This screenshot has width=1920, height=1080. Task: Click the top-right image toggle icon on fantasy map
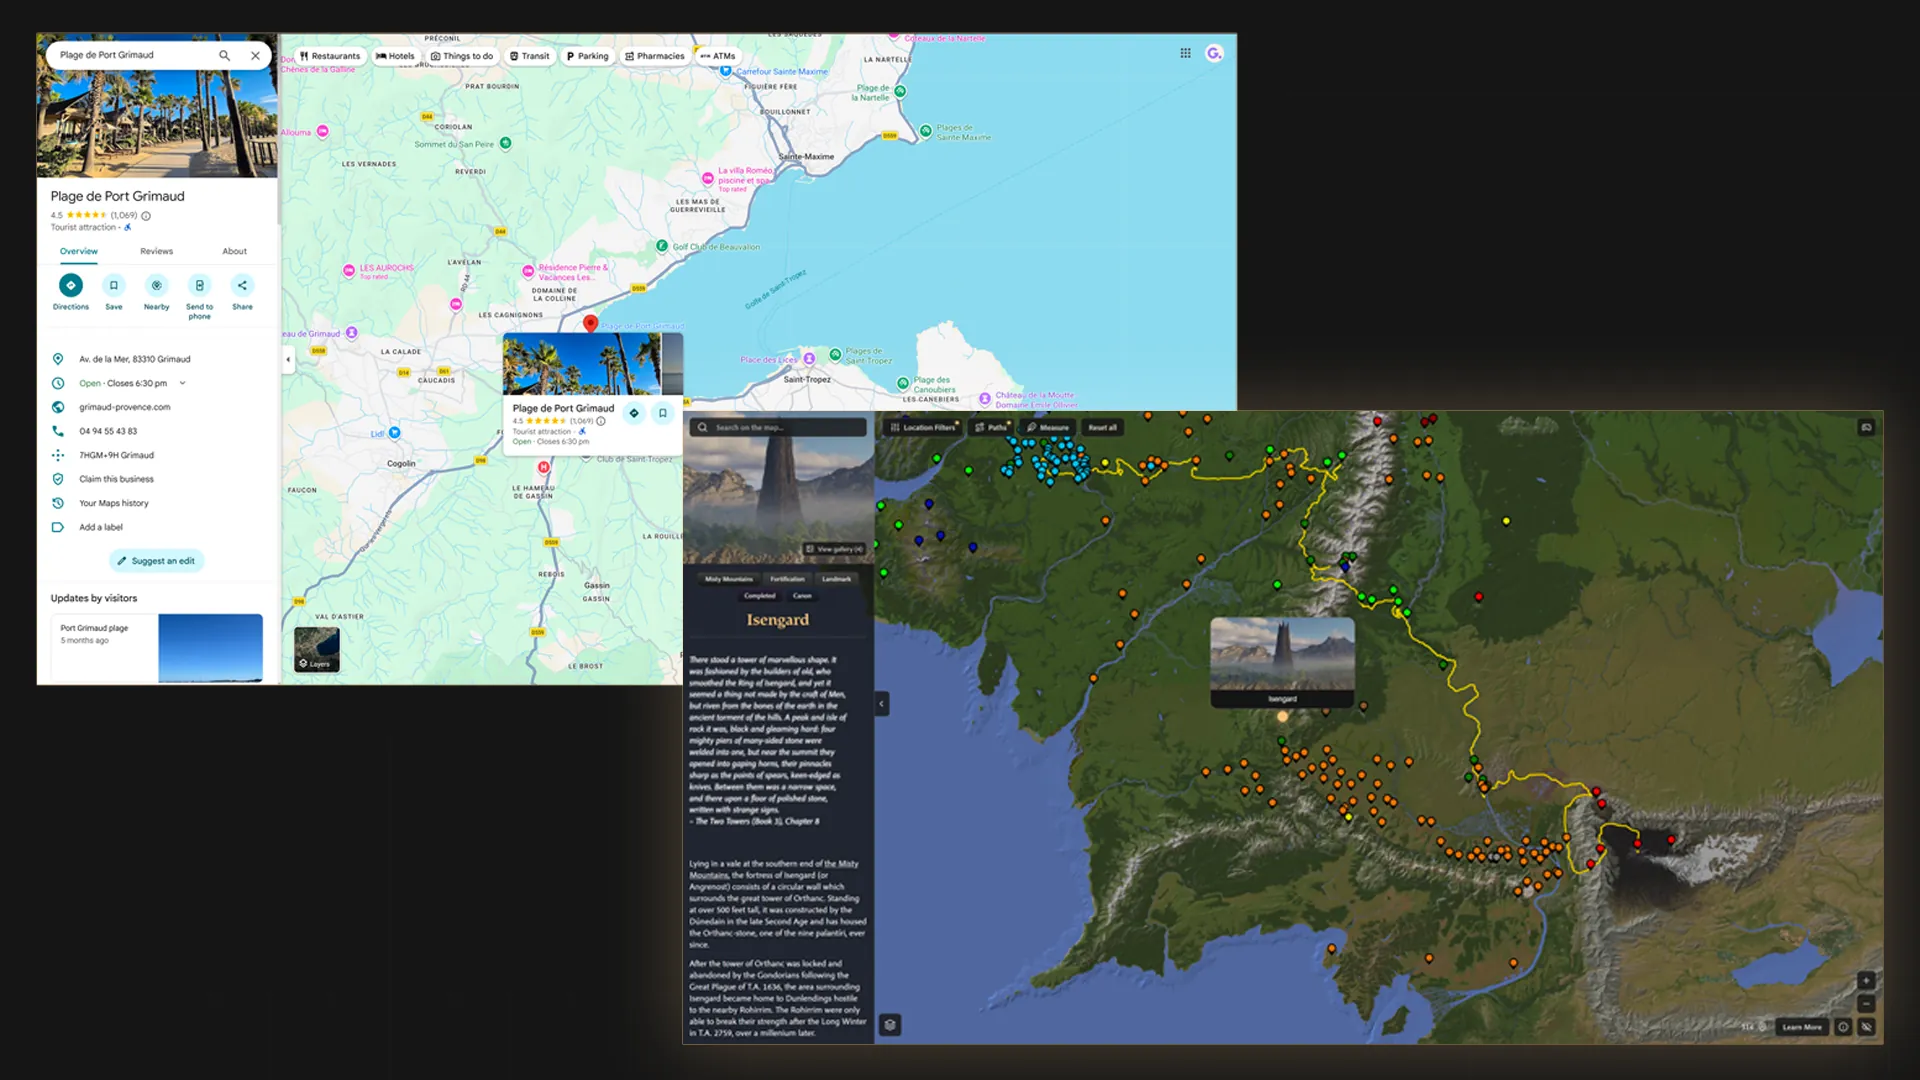pyautogui.click(x=1866, y=427)
